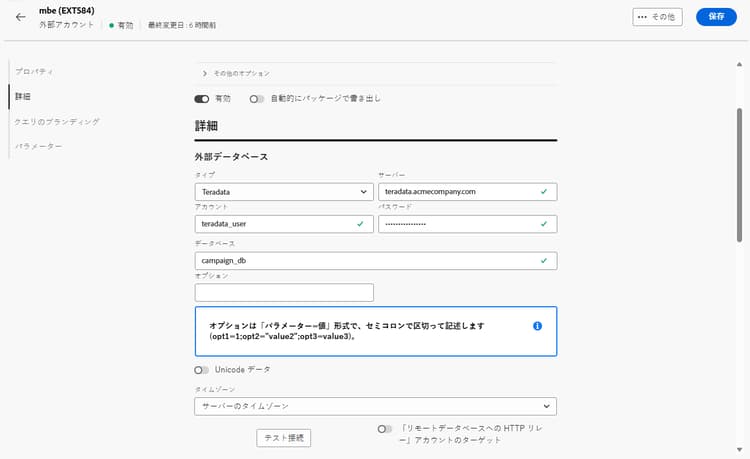Select the クエリのブランディング sidebar item

point(57,121)
